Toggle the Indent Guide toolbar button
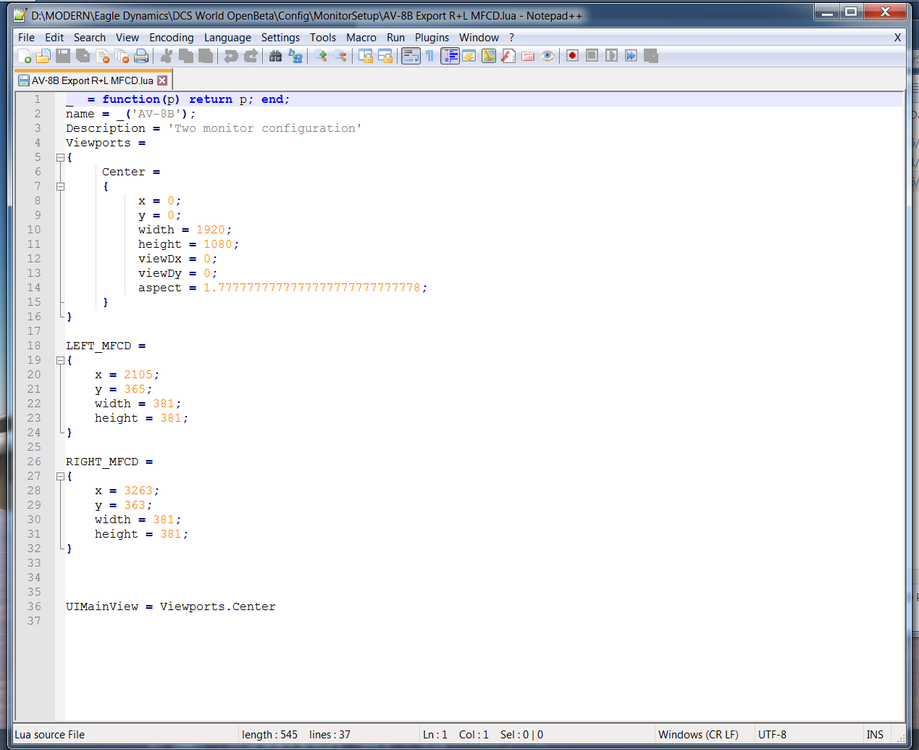 coord(450,56)
